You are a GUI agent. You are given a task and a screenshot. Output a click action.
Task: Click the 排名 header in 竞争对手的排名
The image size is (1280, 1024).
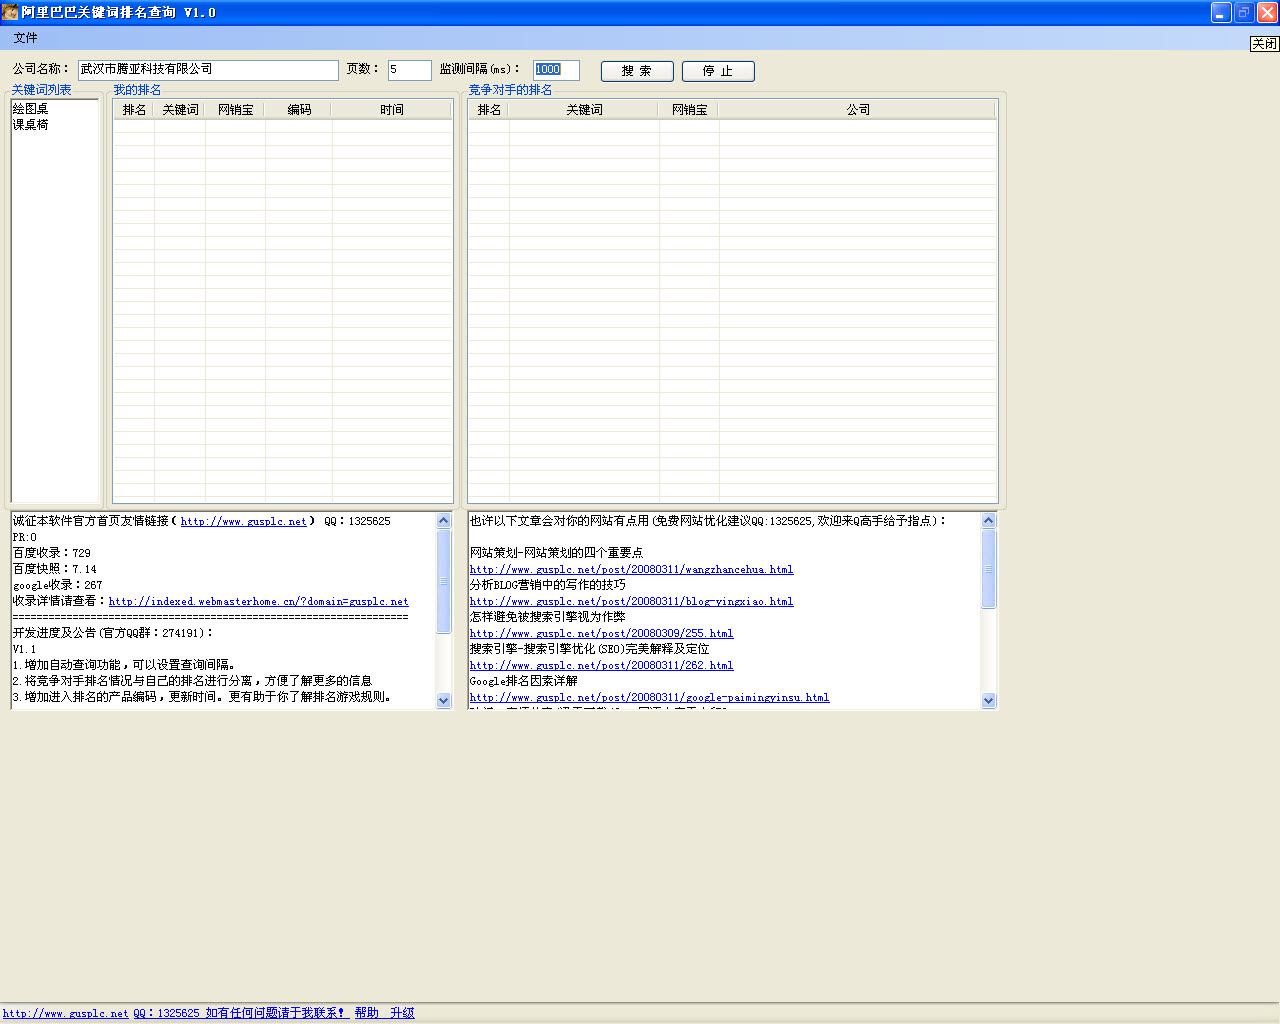(x=489, y=110)
